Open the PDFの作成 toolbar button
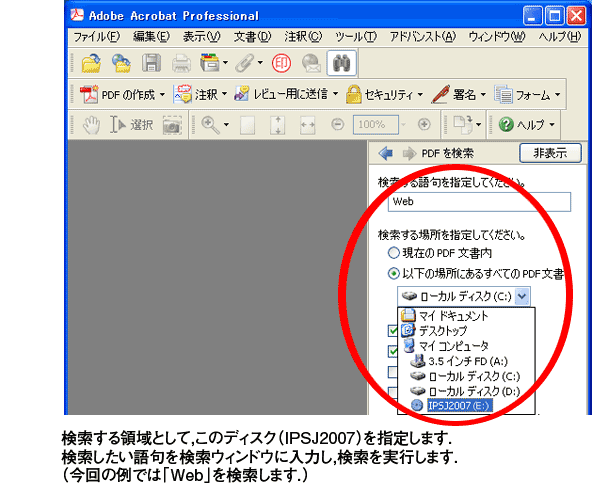 pyautogui.click(x=122, y=95)
